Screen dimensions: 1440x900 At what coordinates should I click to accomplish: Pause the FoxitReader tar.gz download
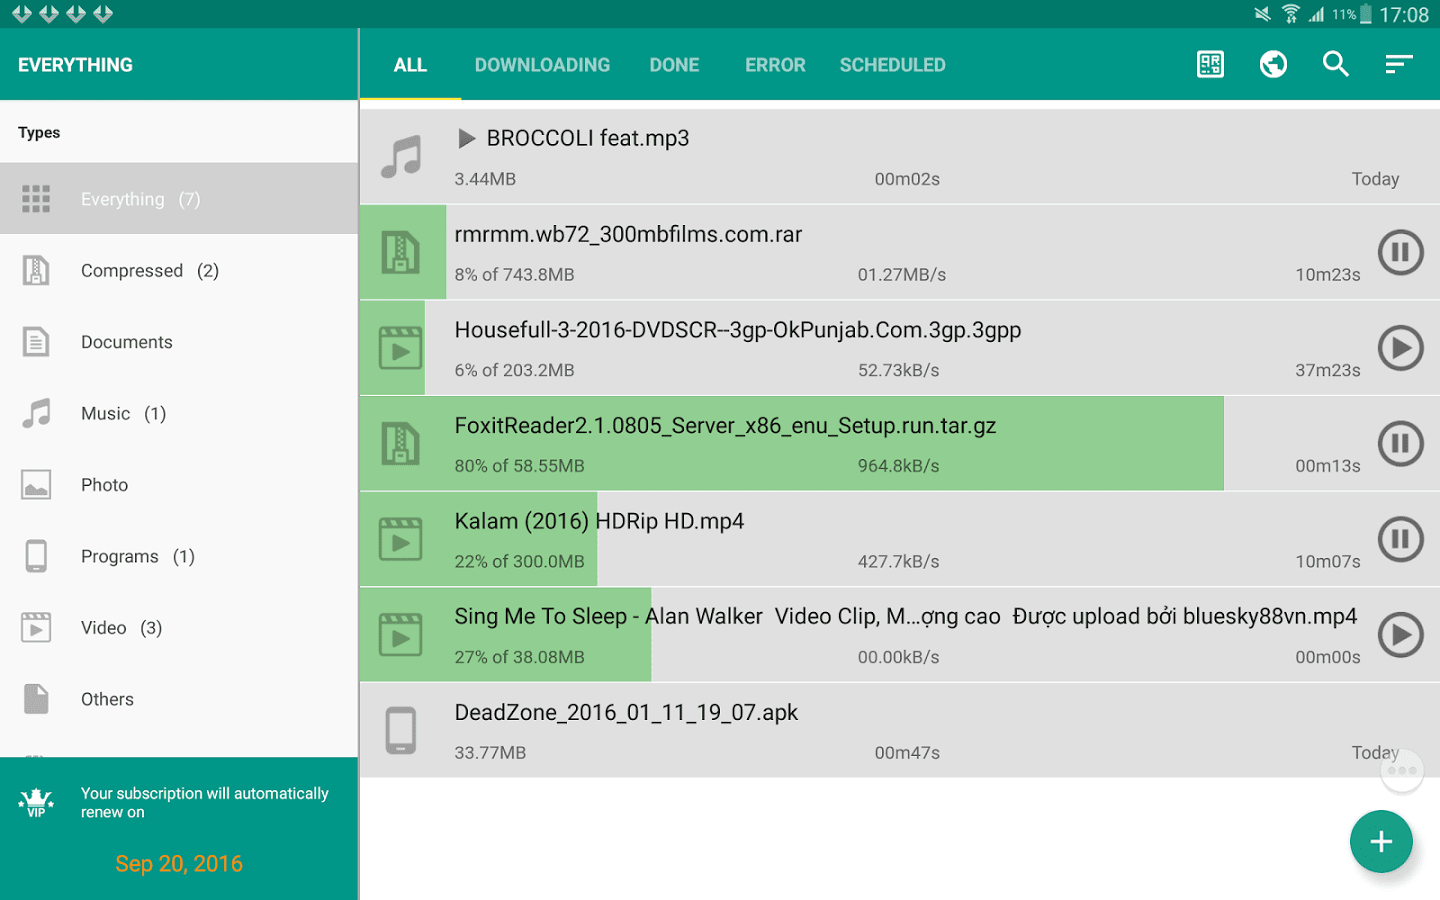pos(1401,443)
